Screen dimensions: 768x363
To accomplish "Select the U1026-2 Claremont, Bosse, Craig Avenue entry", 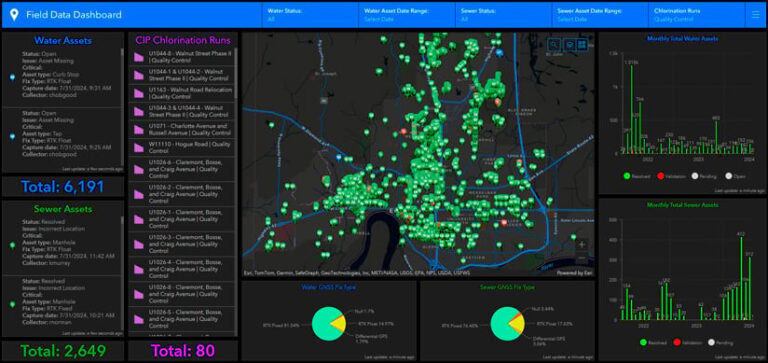I will tap(181, 194).
